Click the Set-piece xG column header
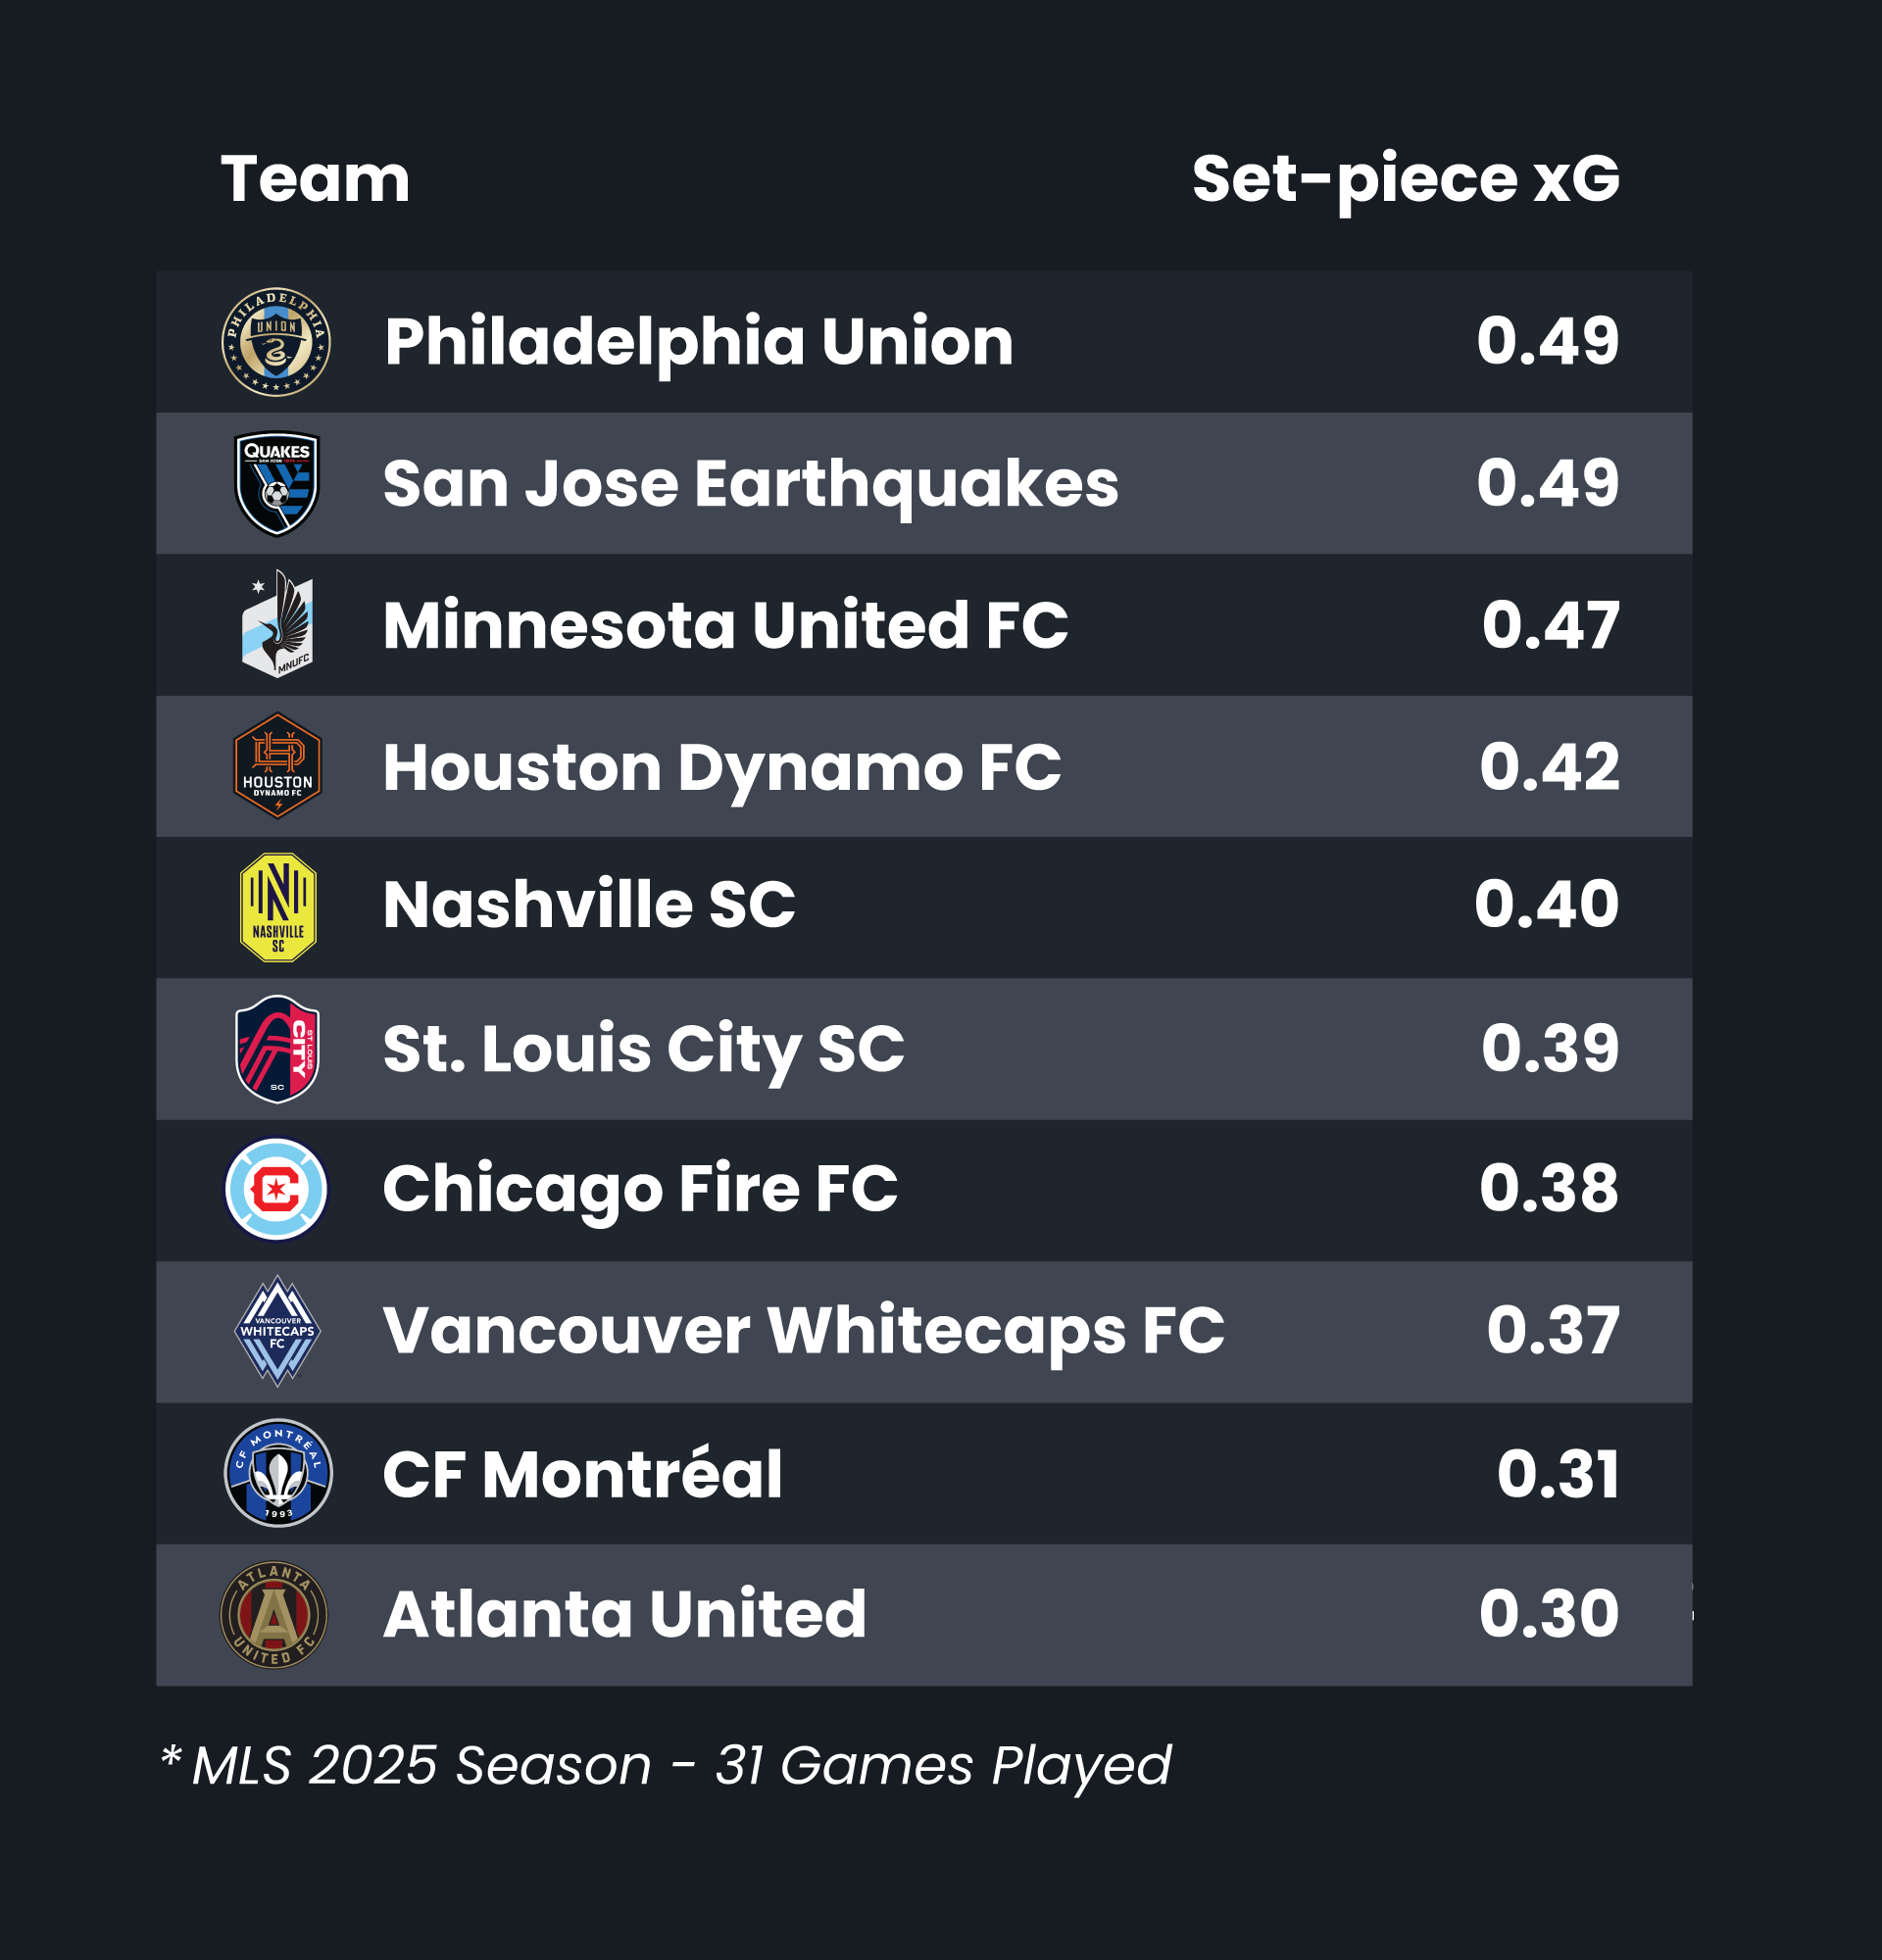The width and height of the screenshot is (1882, 1960). [1405, 180]
